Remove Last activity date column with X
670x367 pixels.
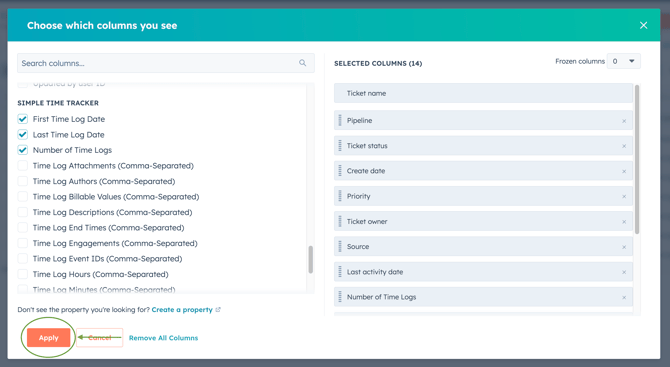624,272
